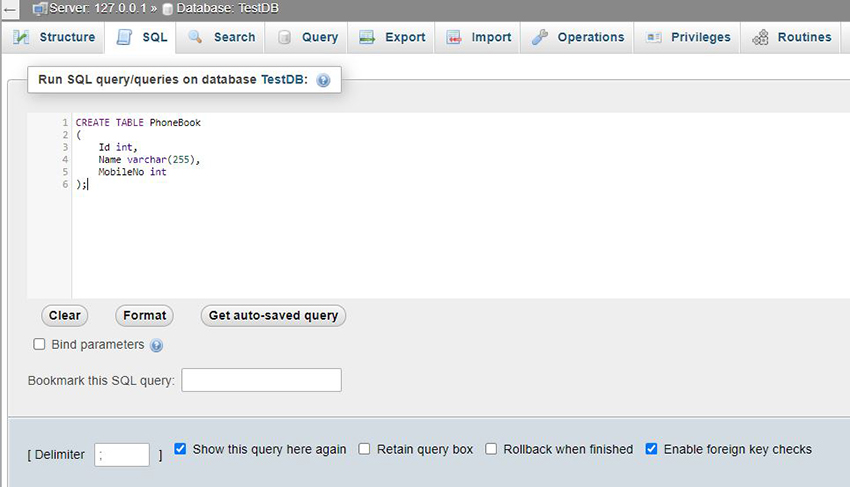
Task: Open help icon beside Run SQL query title
Action: pos(323,80)
